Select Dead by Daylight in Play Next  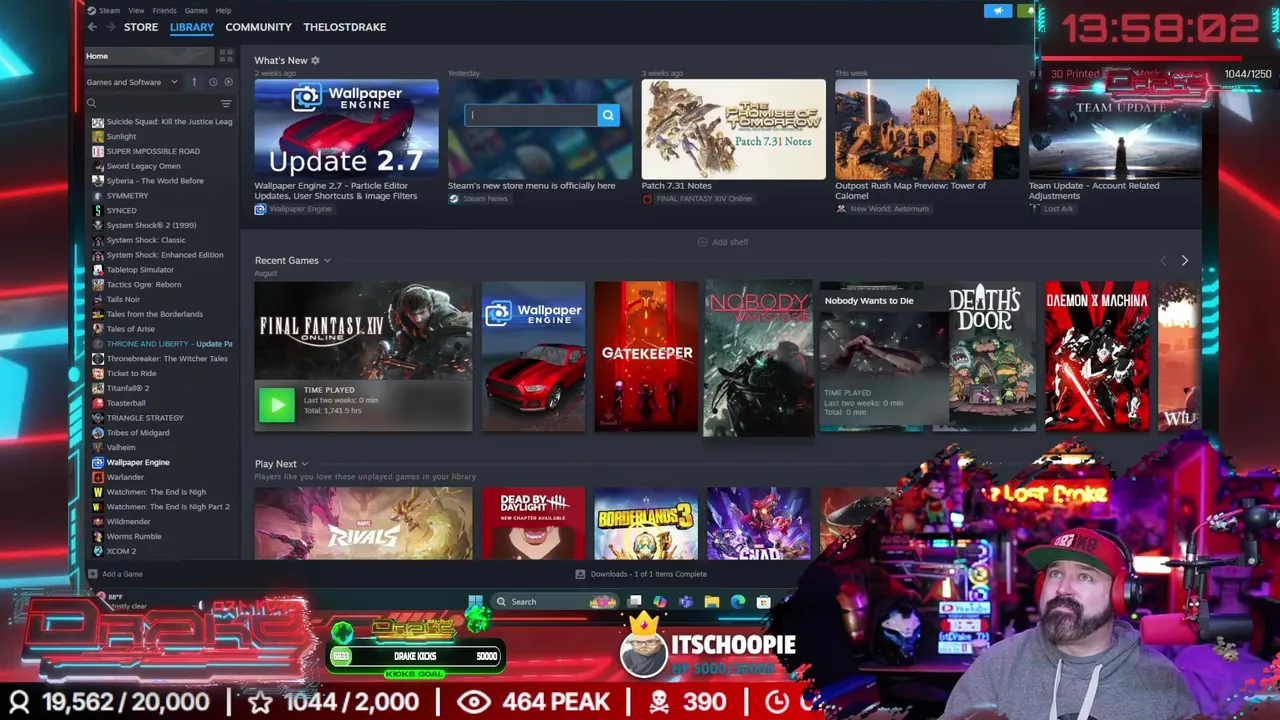(533, 524)
